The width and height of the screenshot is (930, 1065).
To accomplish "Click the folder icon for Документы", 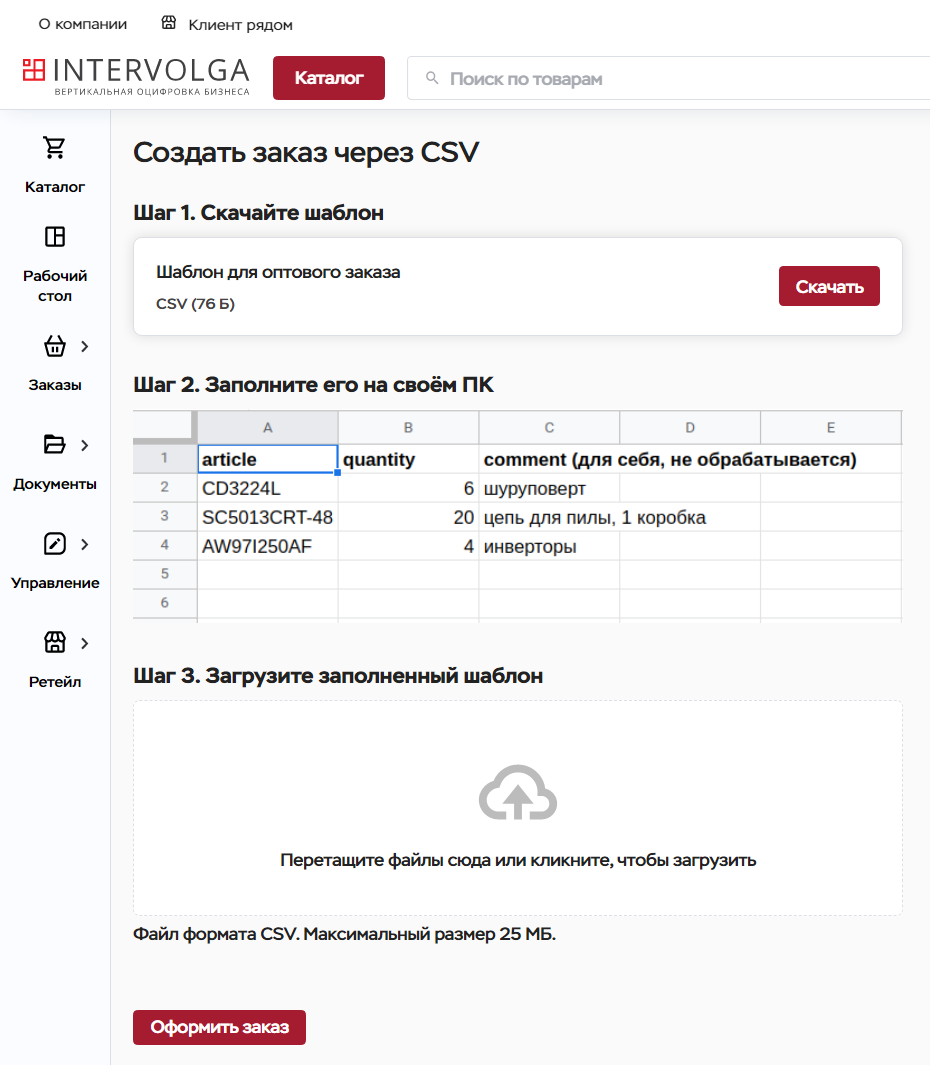I will pos(54,444).
